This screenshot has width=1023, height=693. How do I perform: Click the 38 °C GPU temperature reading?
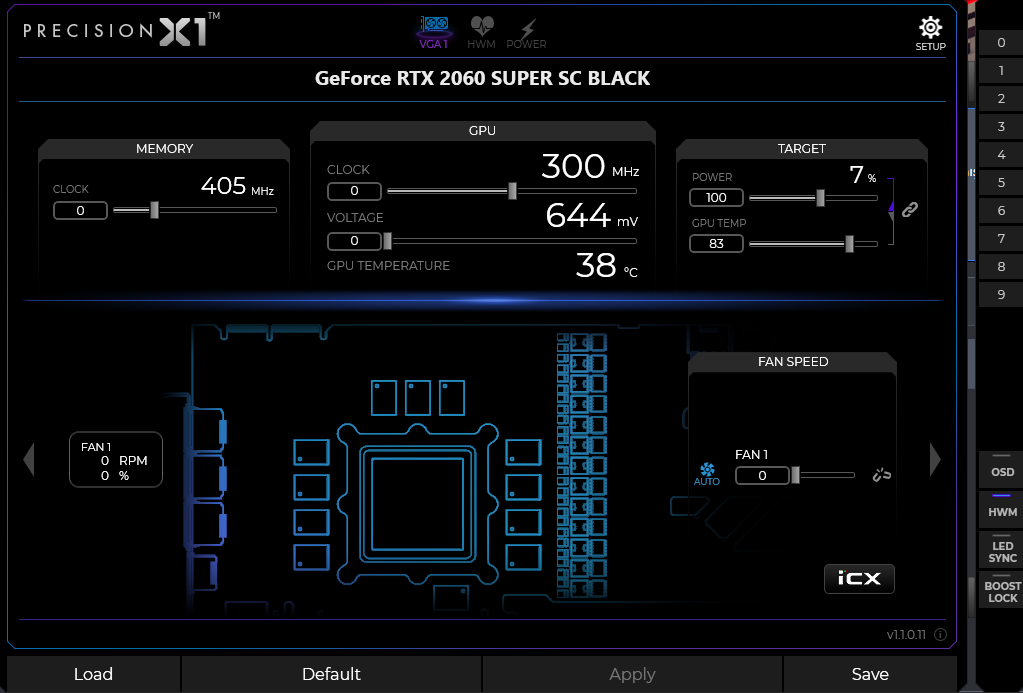point(607,265)
